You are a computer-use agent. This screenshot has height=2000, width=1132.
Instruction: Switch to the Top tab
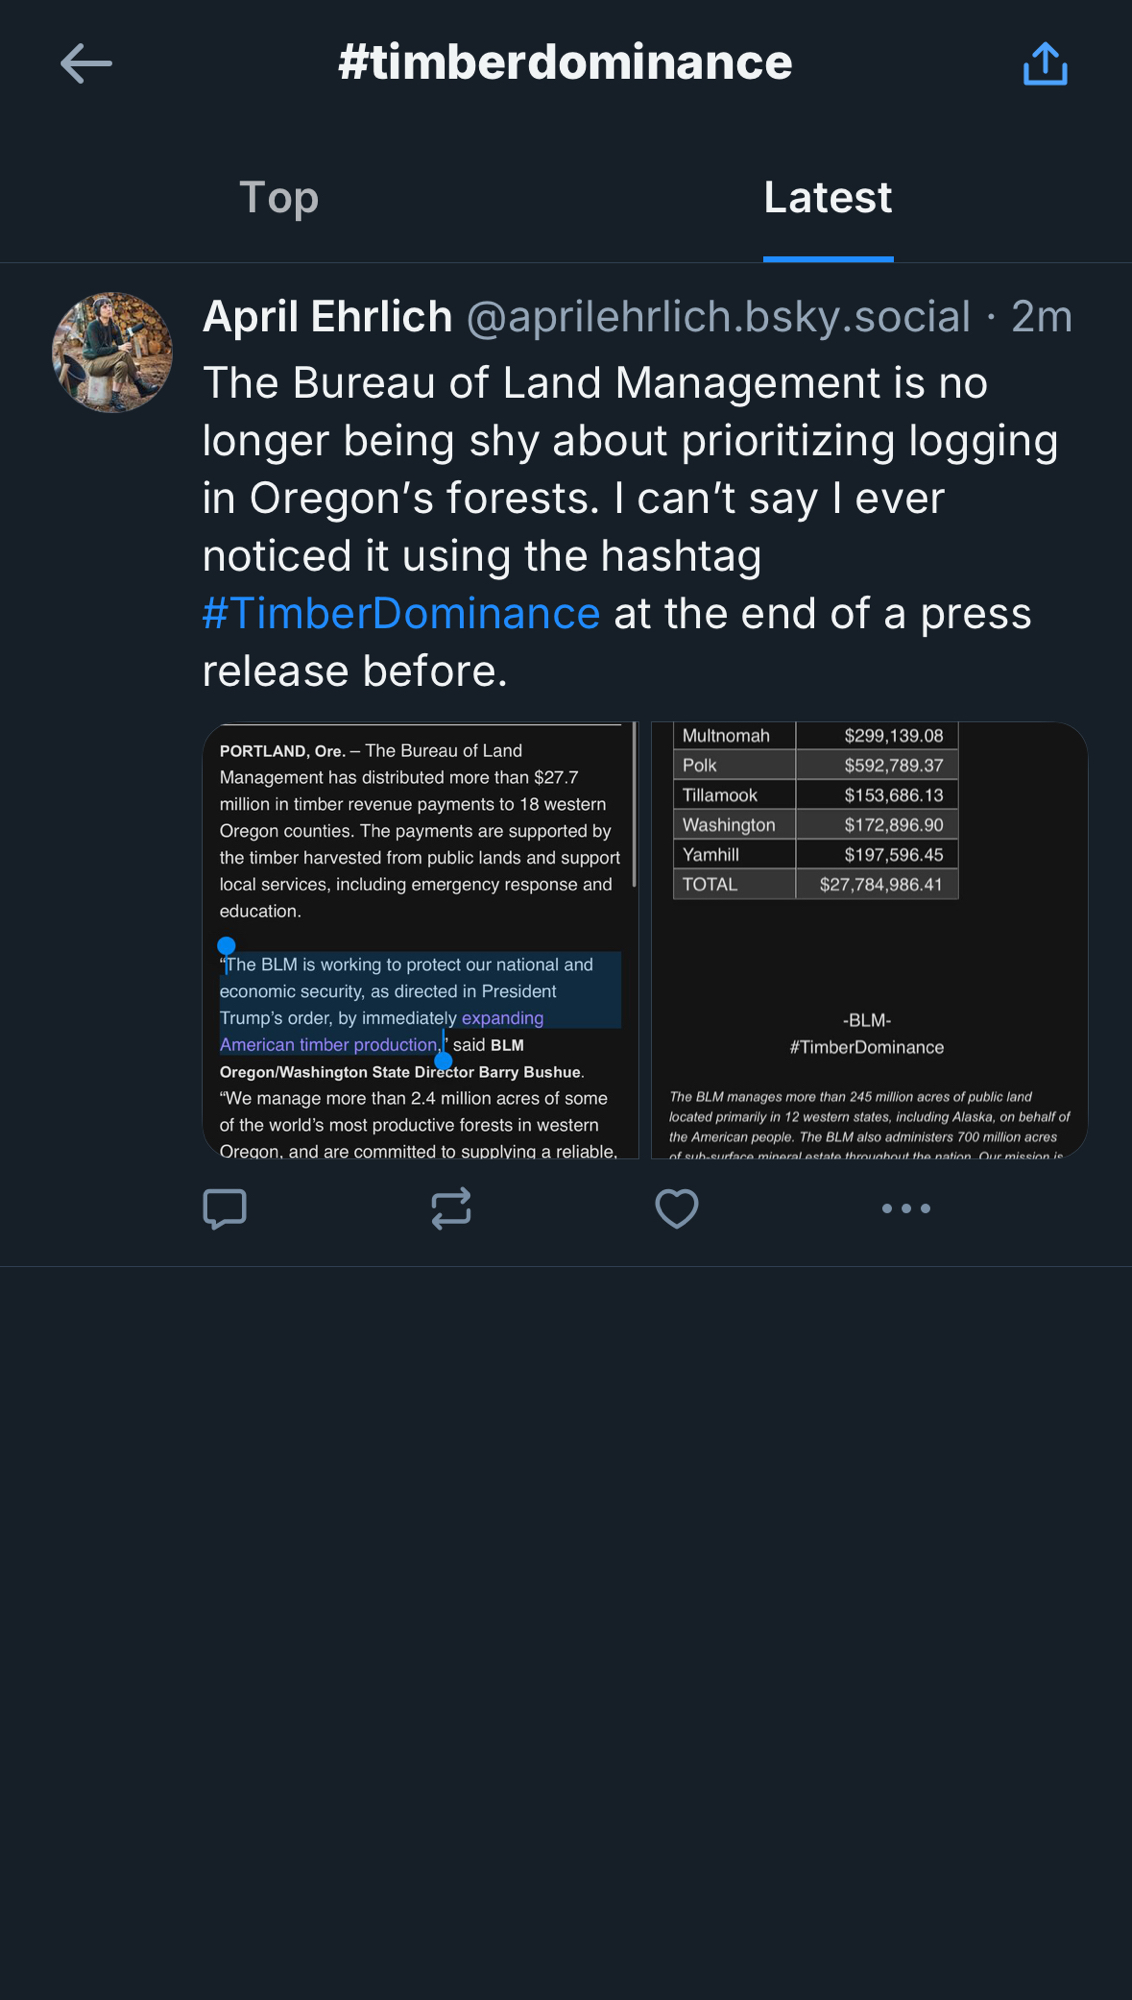point(279,198)
